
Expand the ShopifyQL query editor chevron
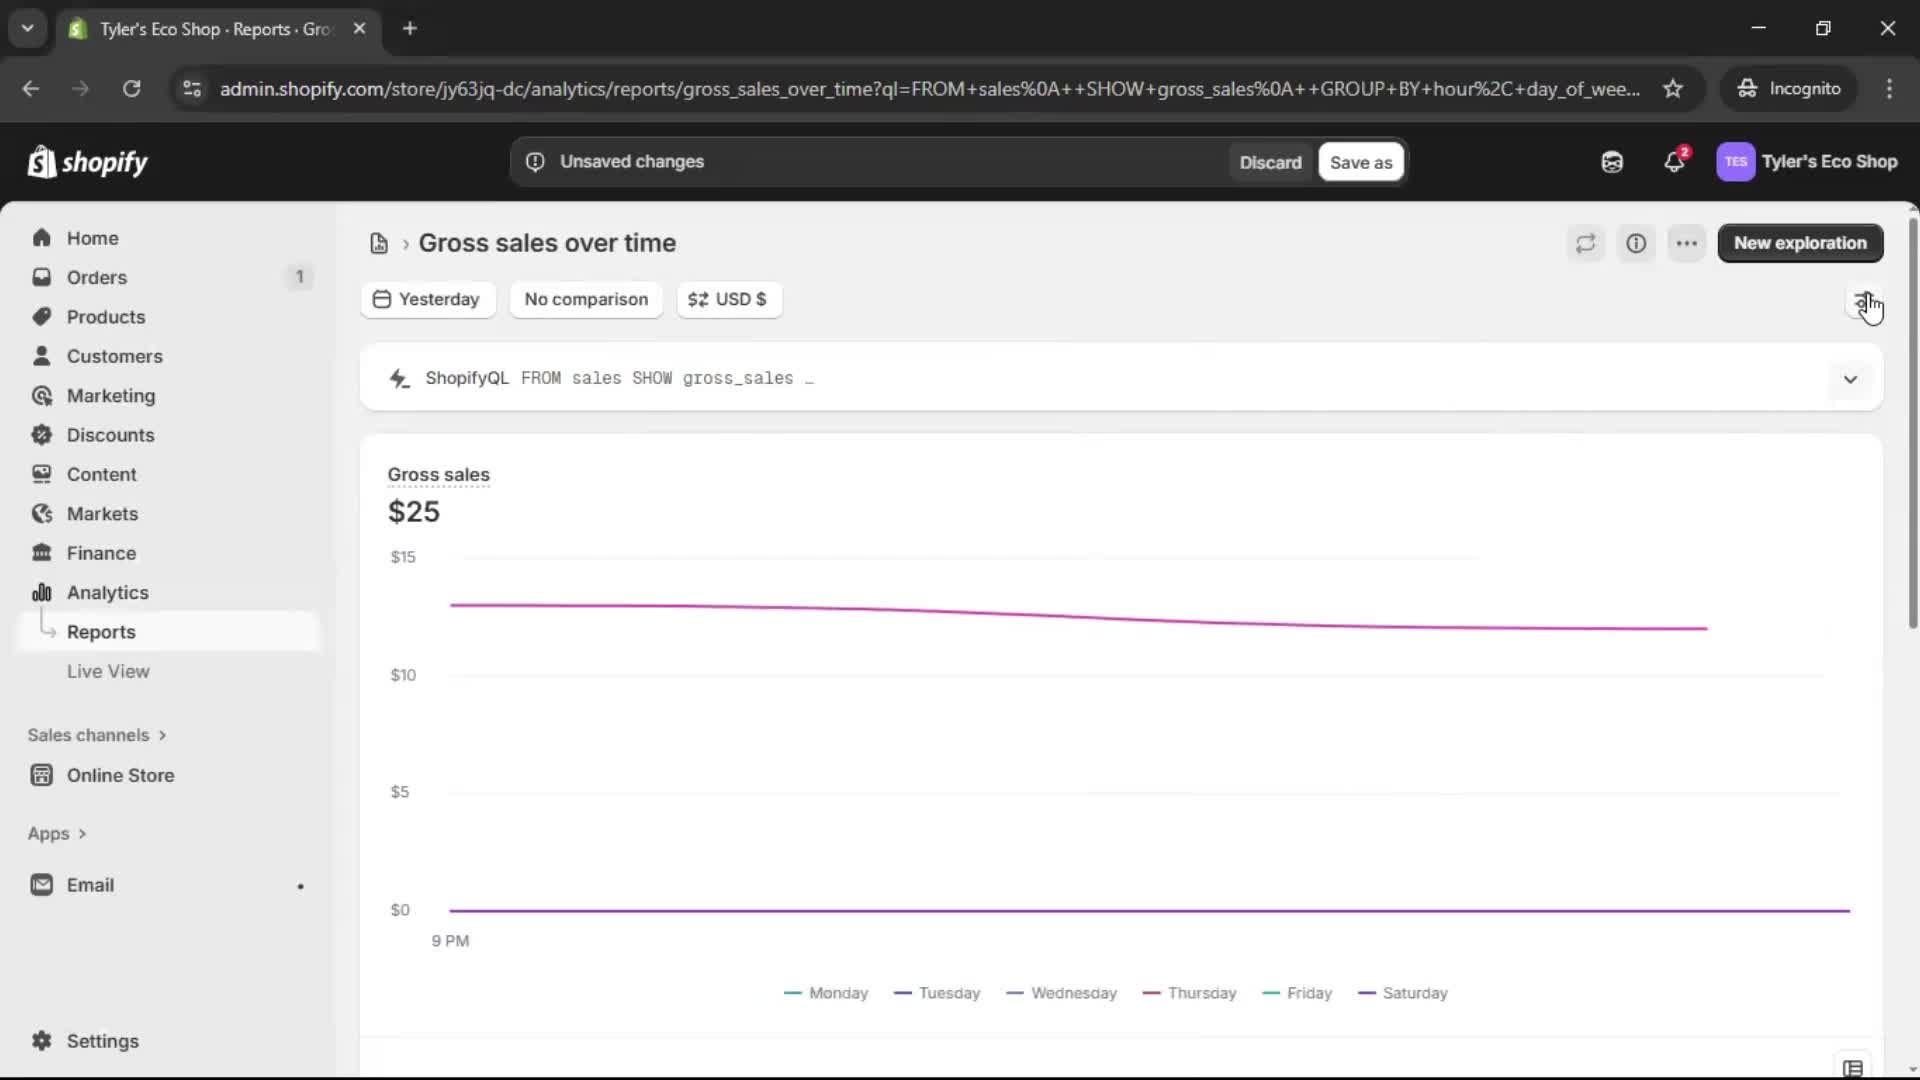coord(1850,379)
